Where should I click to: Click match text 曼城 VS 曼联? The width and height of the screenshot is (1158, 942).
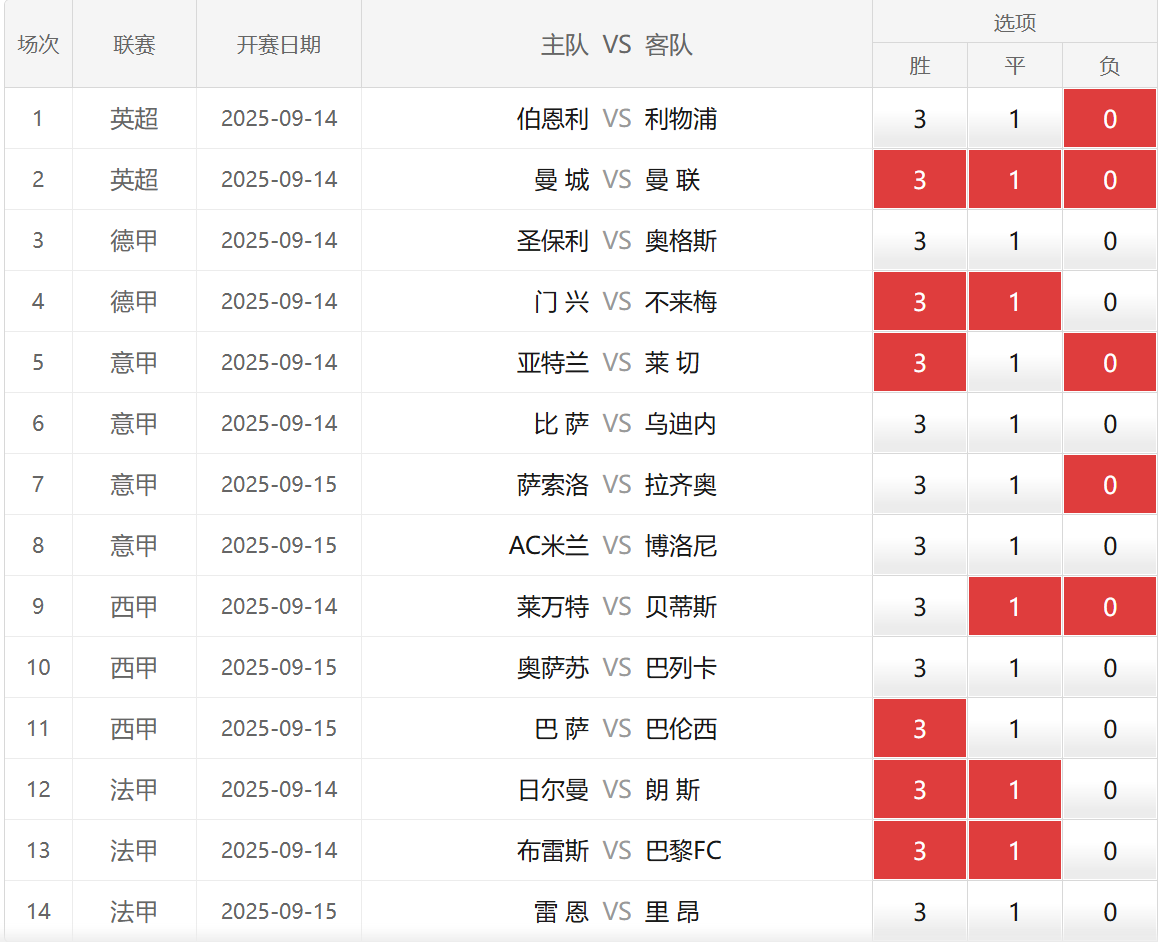click(617, 179)
